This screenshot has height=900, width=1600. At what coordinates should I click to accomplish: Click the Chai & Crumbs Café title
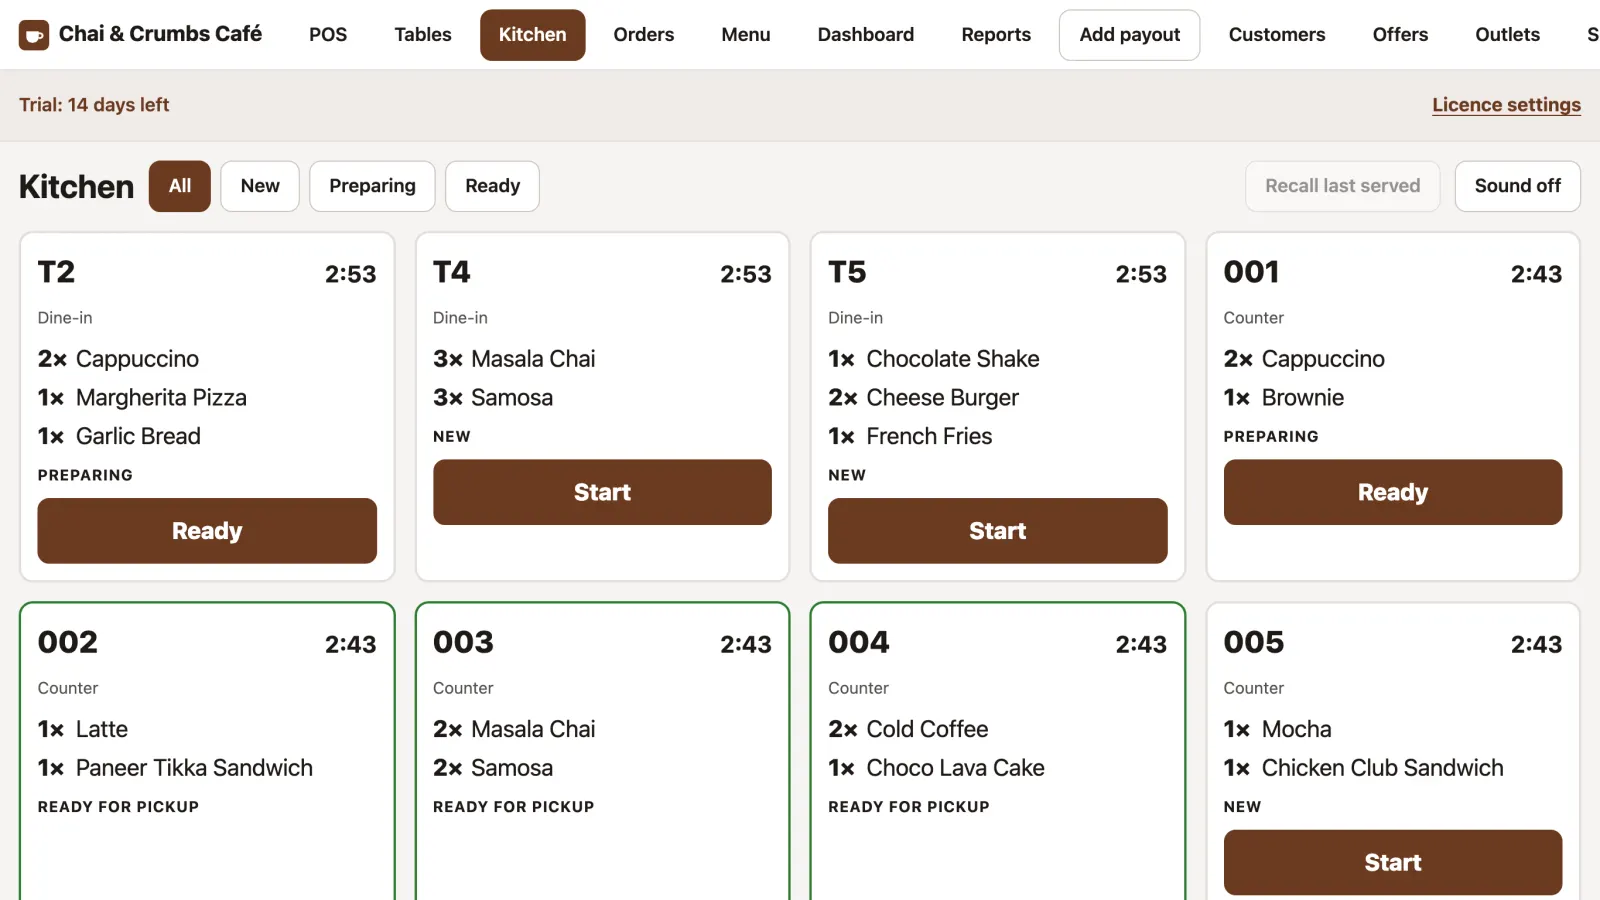coord(160,34)
